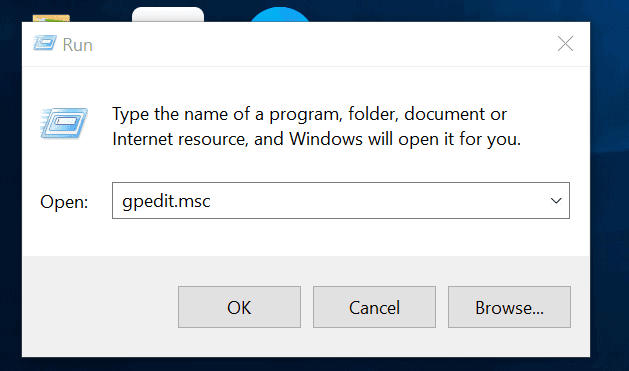Image resolution: width=629 pixels, height=371 pixels.
Task: Click the "Internet resource, and Windows" description line
Action: pyautogui.click(x=317, y=140)
